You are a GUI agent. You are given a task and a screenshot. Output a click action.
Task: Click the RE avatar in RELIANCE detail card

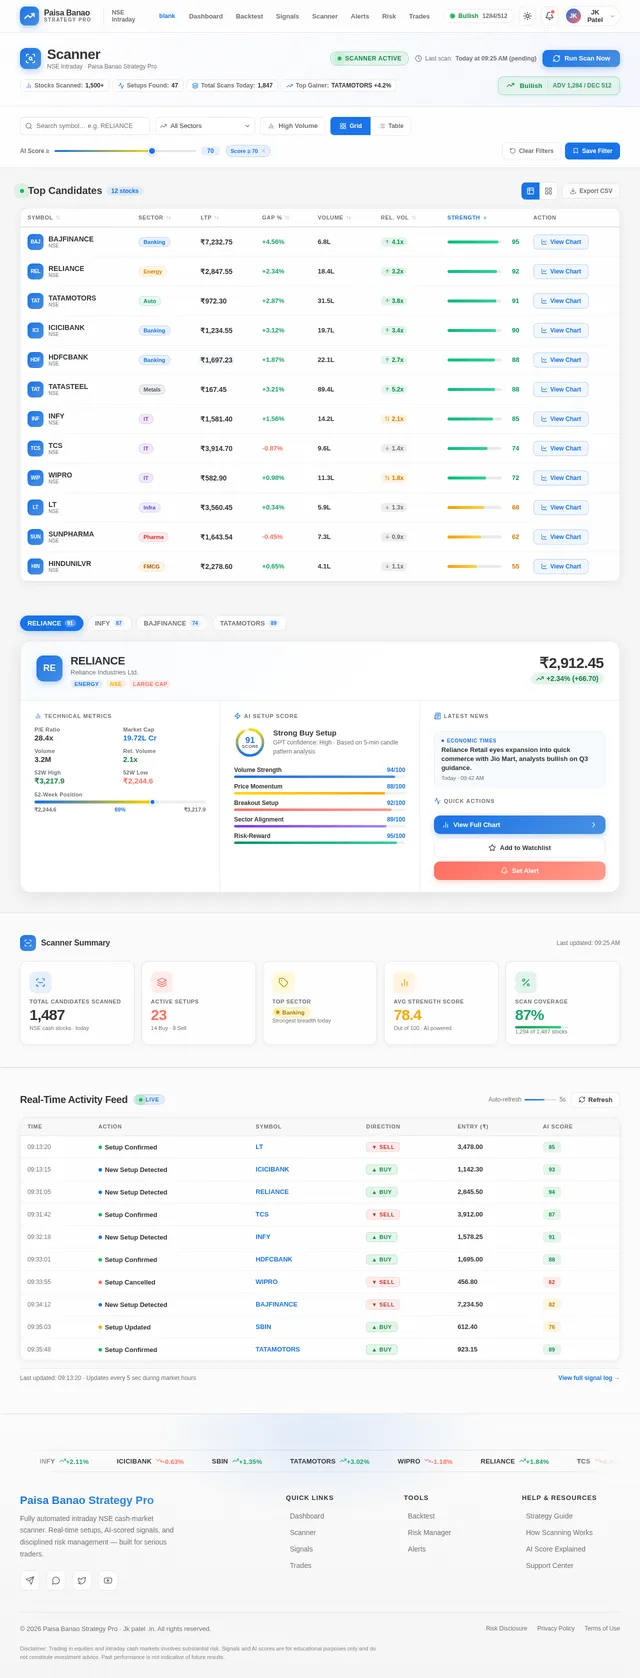coord(49,668)
